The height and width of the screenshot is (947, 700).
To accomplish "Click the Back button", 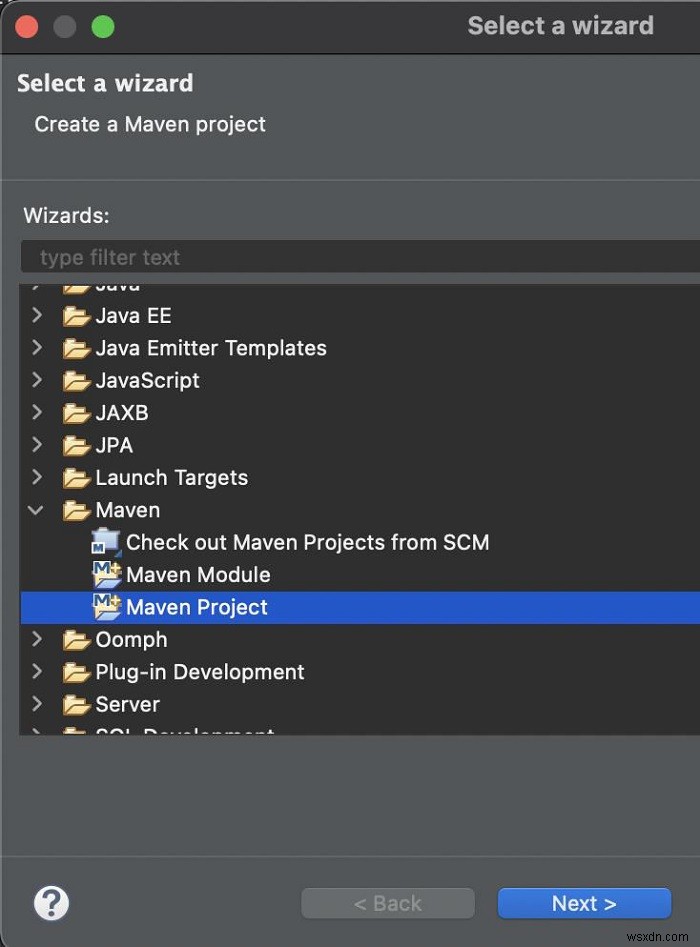I will [x=388, y=903].
